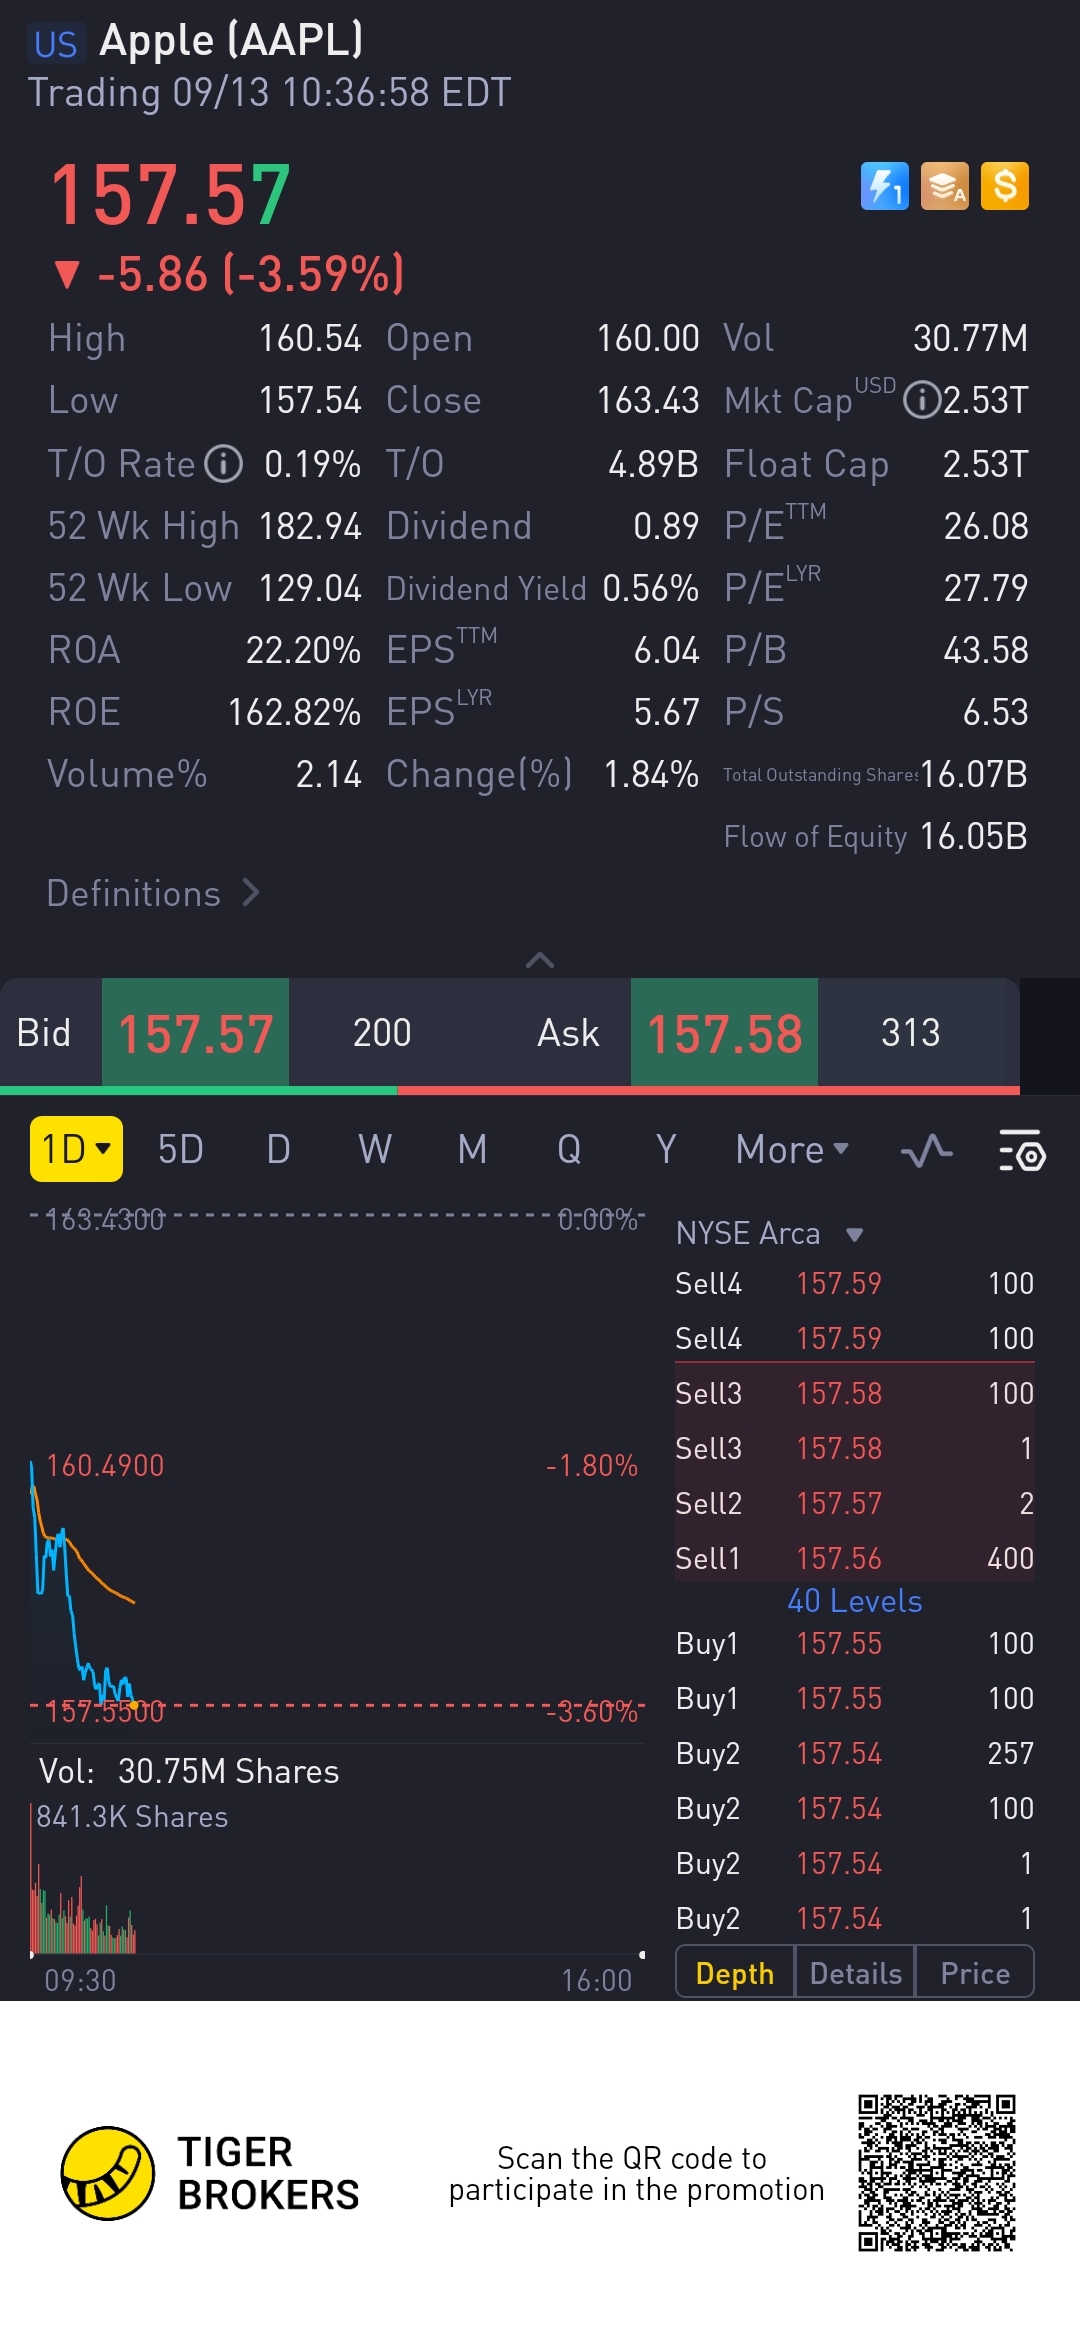1080x2346 pixels.
Task: Tap the blue lightning quick-trade icon
Action: (884, 186)
